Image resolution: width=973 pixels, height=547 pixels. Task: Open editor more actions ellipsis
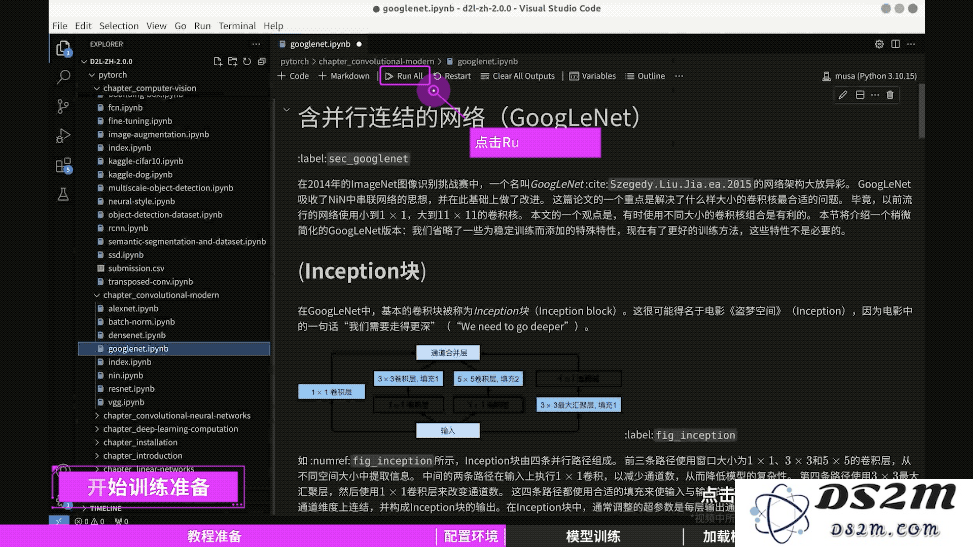coord(911,44)
